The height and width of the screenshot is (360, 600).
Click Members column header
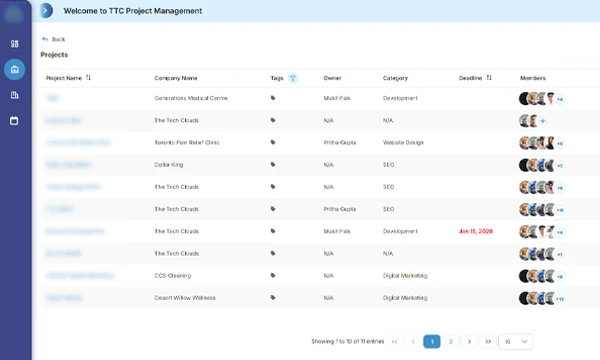533,78
